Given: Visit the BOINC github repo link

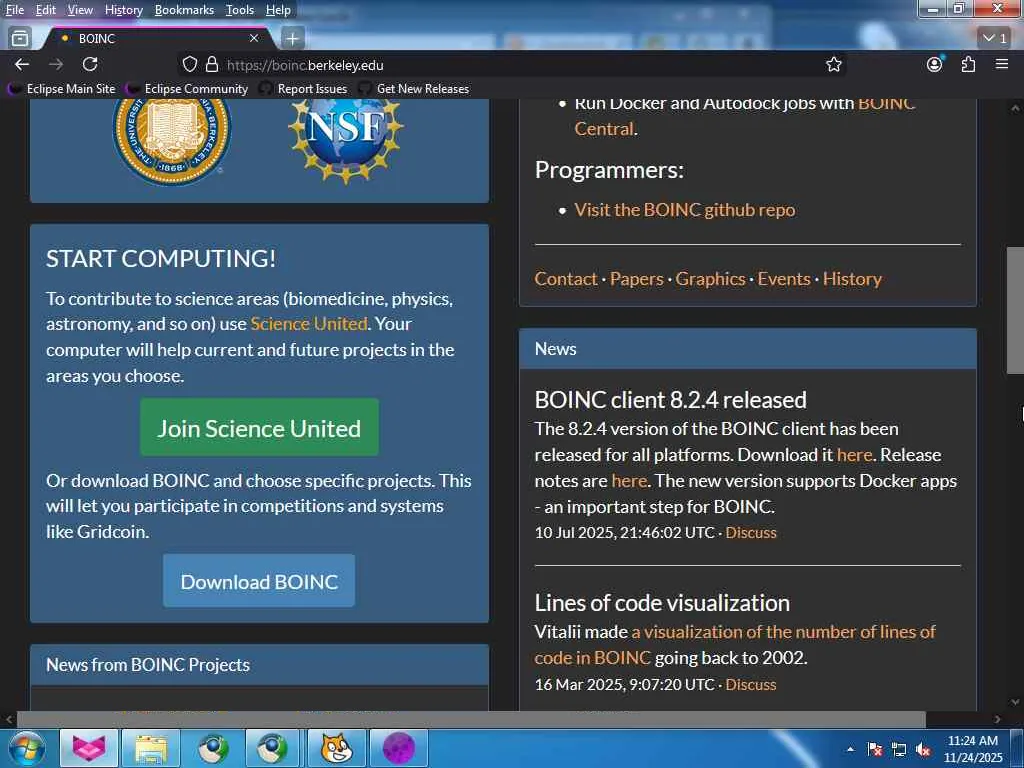Looking at the screenshot, I should click(x=685, y=210).
